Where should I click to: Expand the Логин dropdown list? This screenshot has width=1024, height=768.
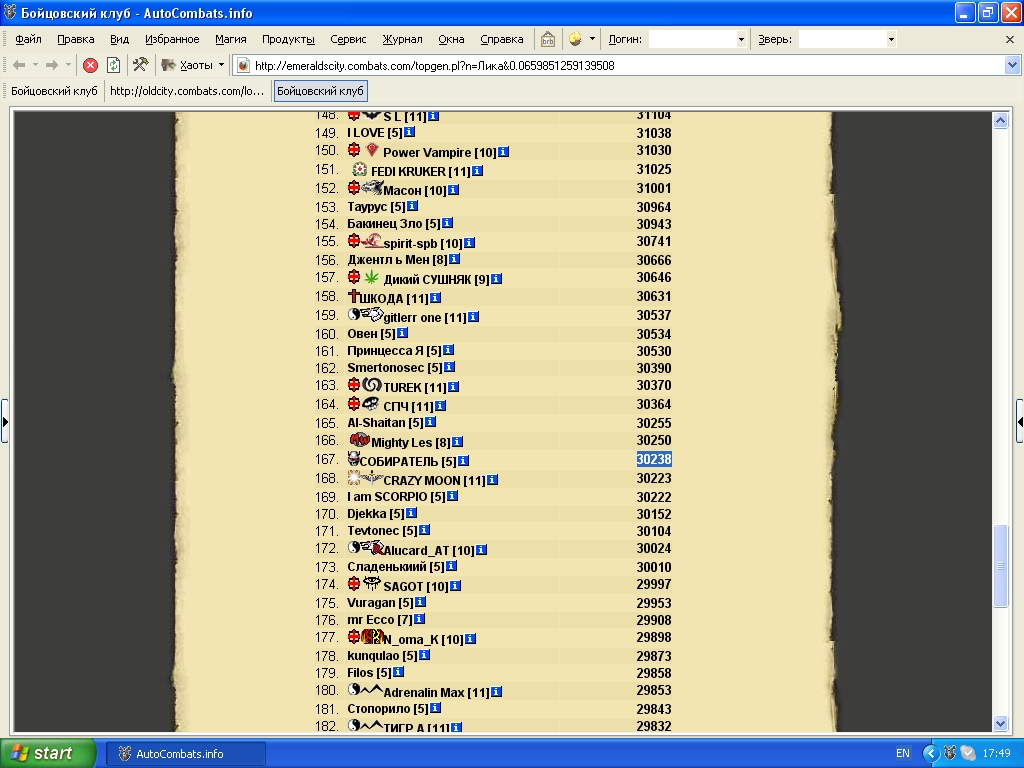coord(741,39)
